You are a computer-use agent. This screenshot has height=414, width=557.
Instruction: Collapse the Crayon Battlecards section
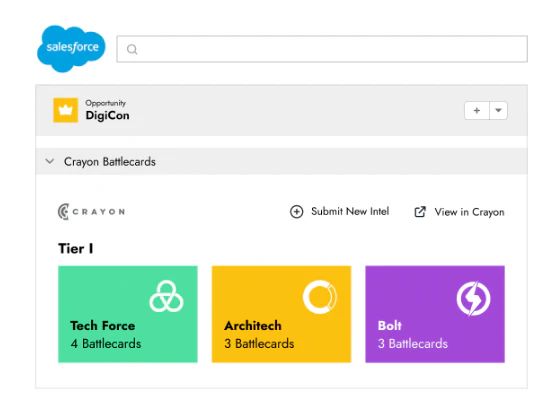50,161
